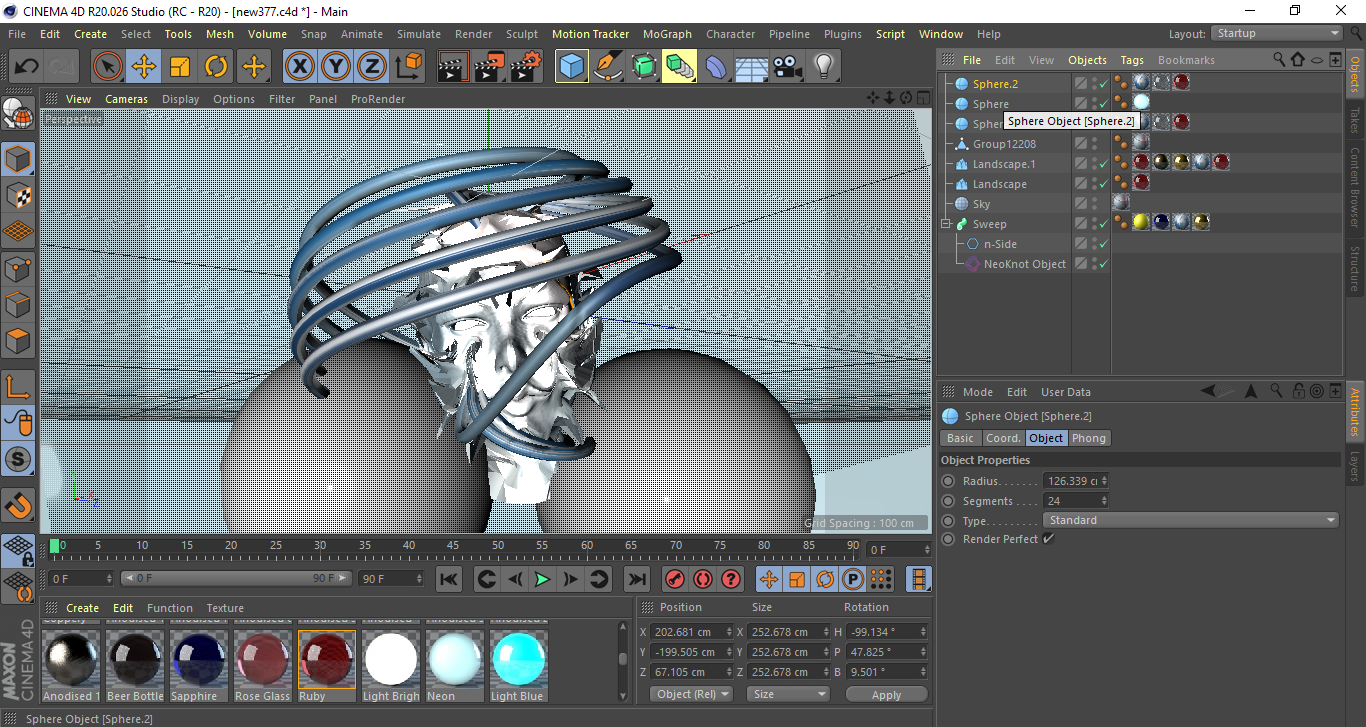Click the Keyframe Selection question-mark button
This screenshot has width=1366, height=727.
(x=731, y=579)
